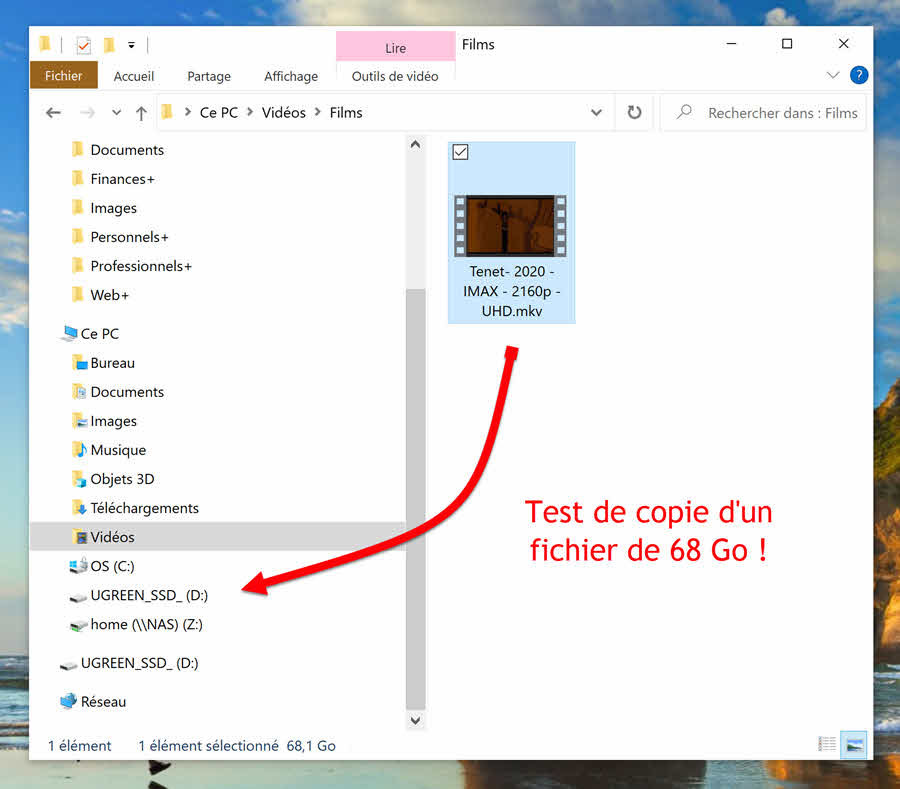Expand the ribbon with the chevron
The width and height of the screenshot is (900, 789).
point(833,75)
